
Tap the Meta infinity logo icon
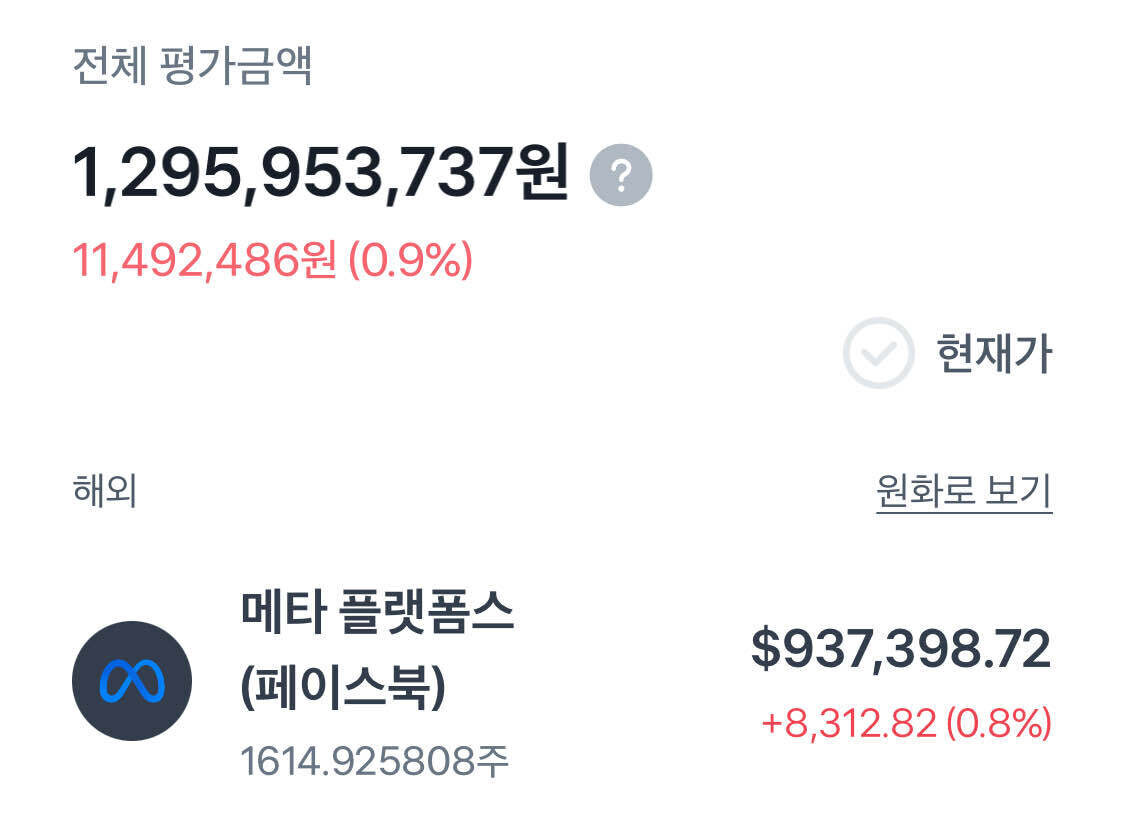tap(132, 681)
